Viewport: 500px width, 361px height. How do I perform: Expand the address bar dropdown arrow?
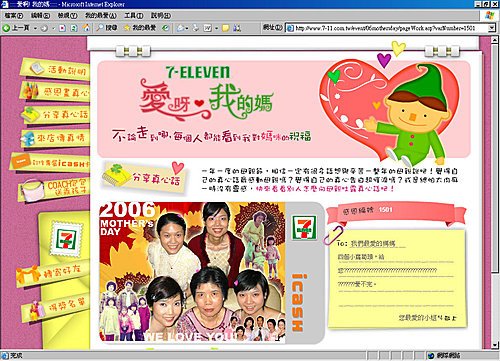pyautogui.click(x=492, y=28)
